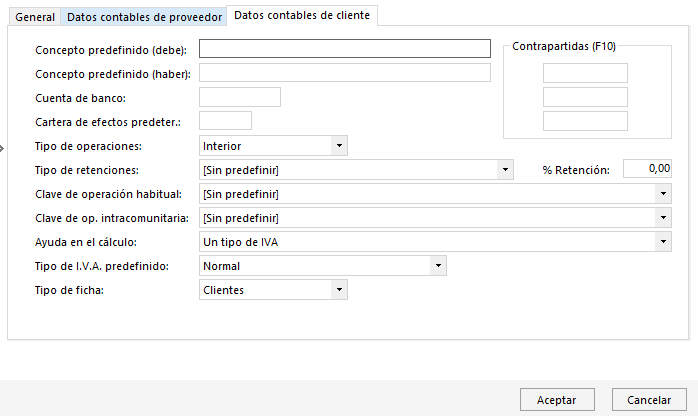Click the first Contrapartidas (F10) field
The image size is (698, 416).
(x=585, y=73)
